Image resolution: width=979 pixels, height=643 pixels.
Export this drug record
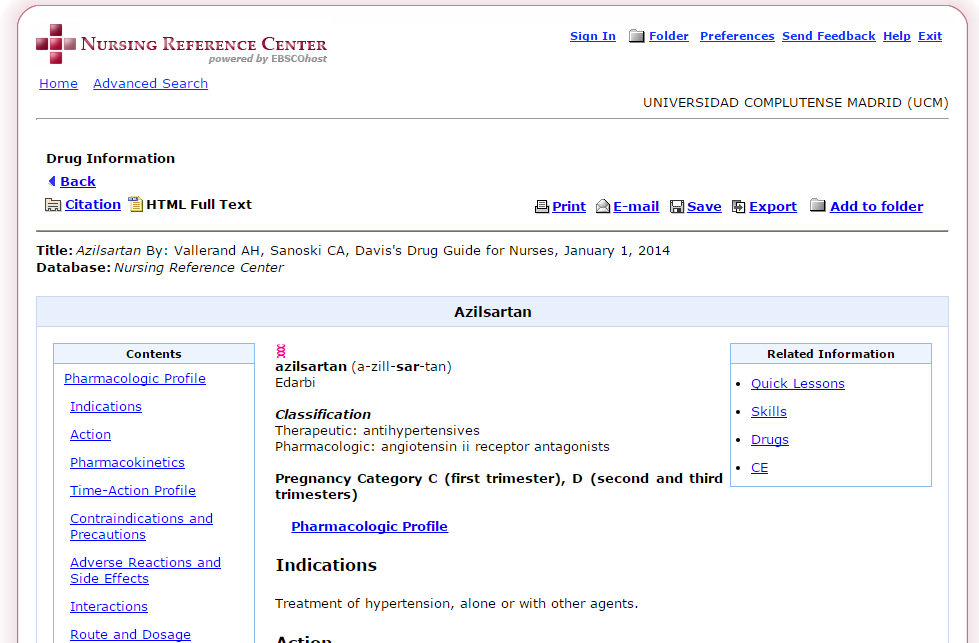click(773, 207)
